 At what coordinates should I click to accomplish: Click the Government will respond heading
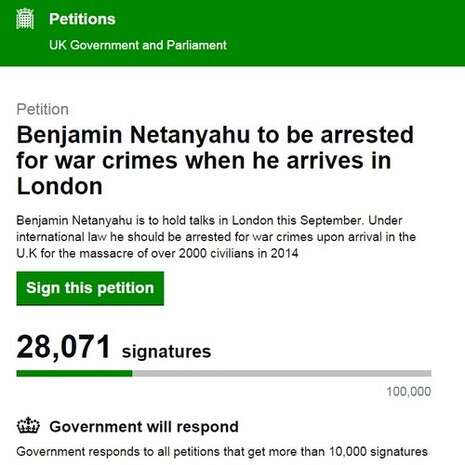144,427
